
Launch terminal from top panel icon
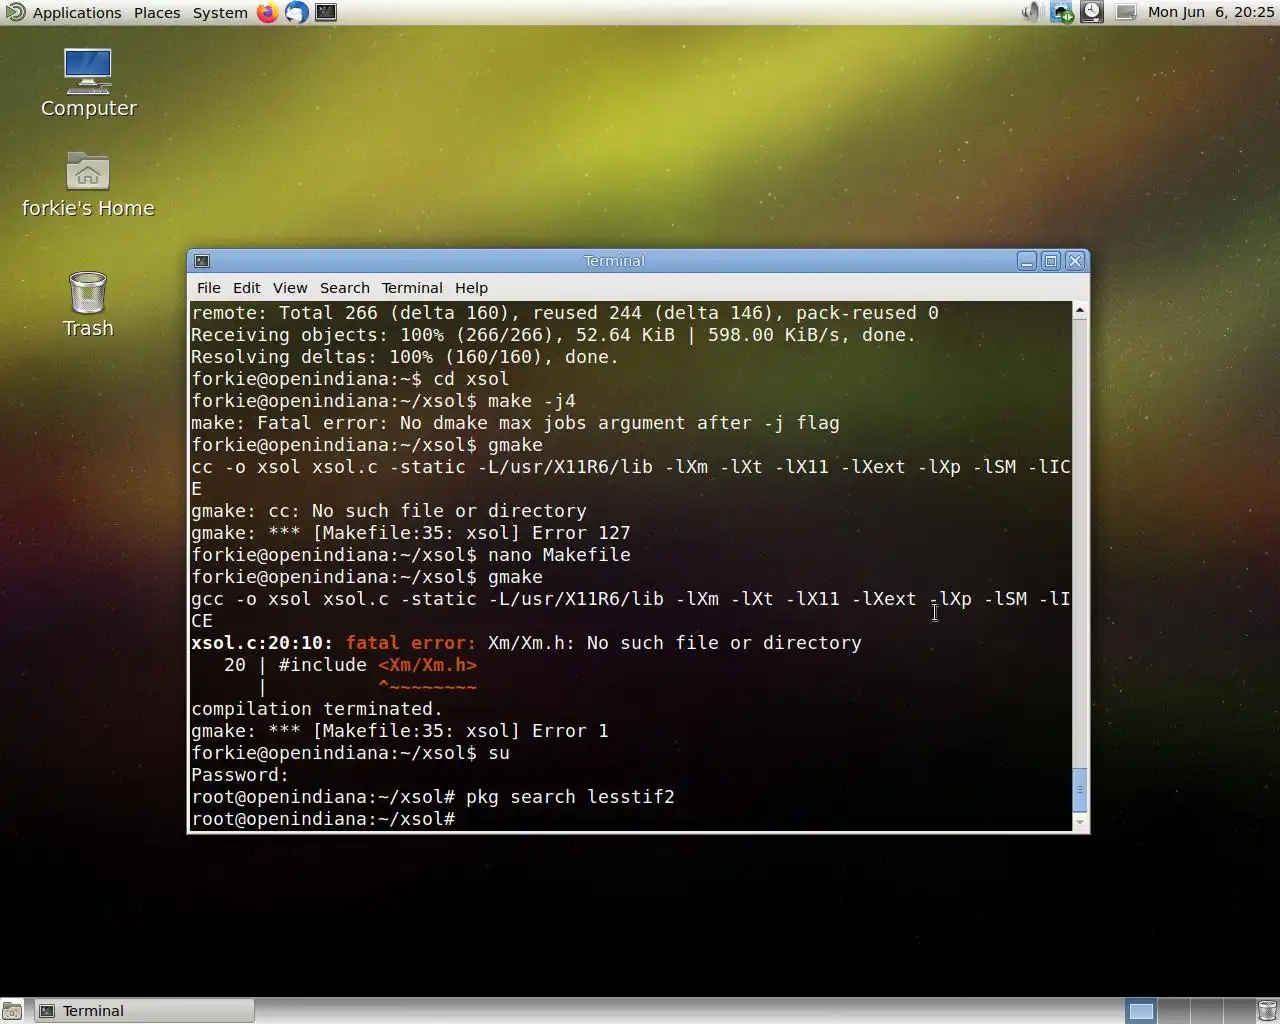(x=326, y=12)
